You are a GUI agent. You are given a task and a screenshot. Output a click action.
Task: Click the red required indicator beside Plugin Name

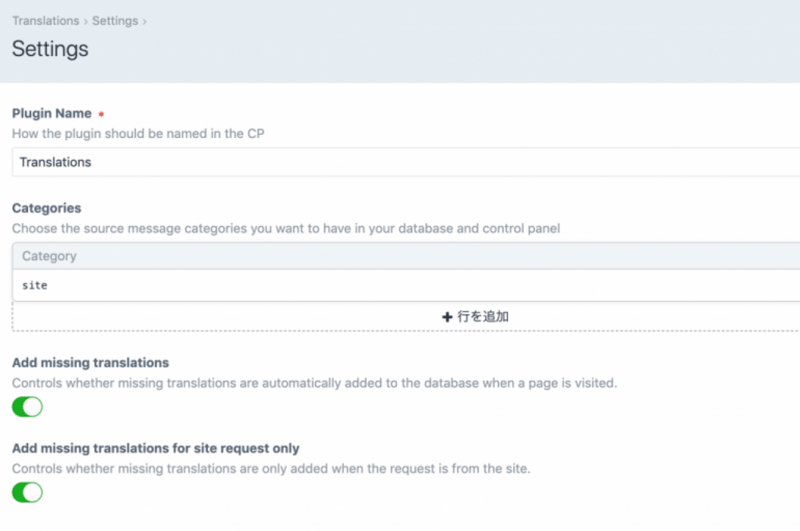click(101, 115)
